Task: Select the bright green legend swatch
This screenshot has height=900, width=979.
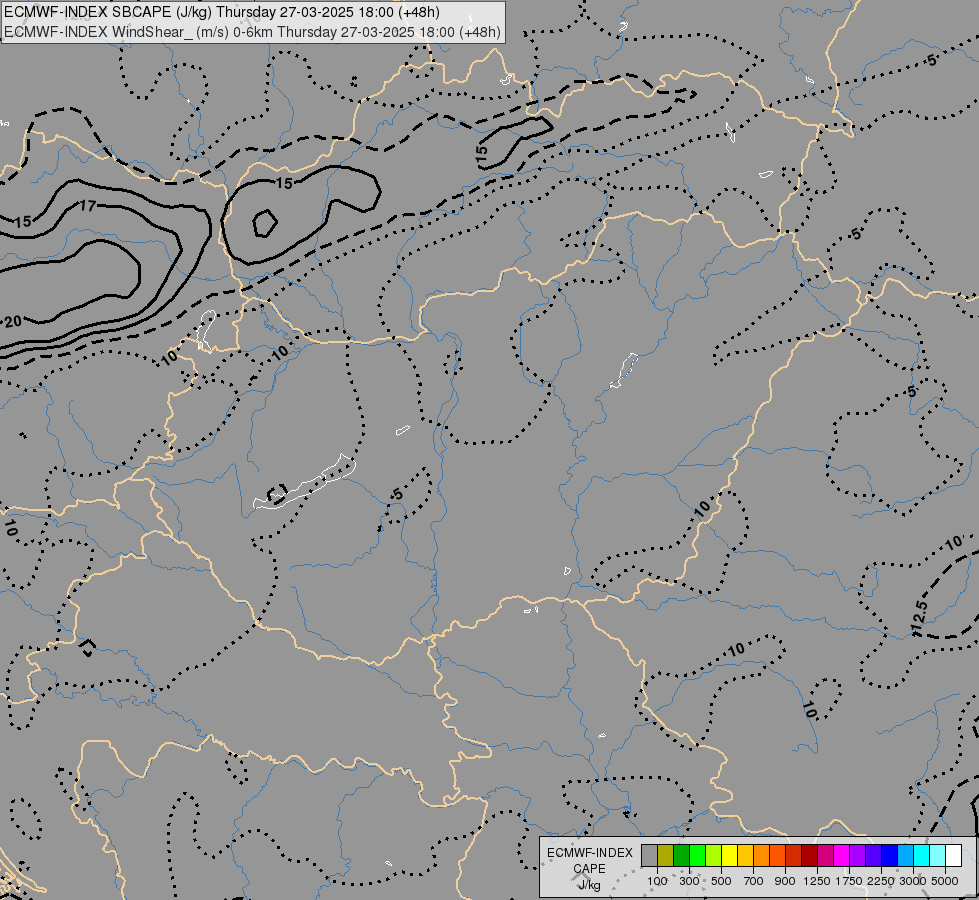Action: click(697, 856)
